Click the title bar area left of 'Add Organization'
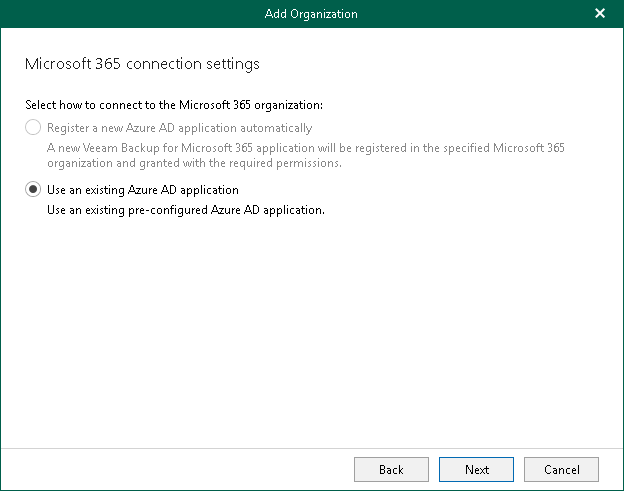Screen dimensions: 624x491 [130, 14]
